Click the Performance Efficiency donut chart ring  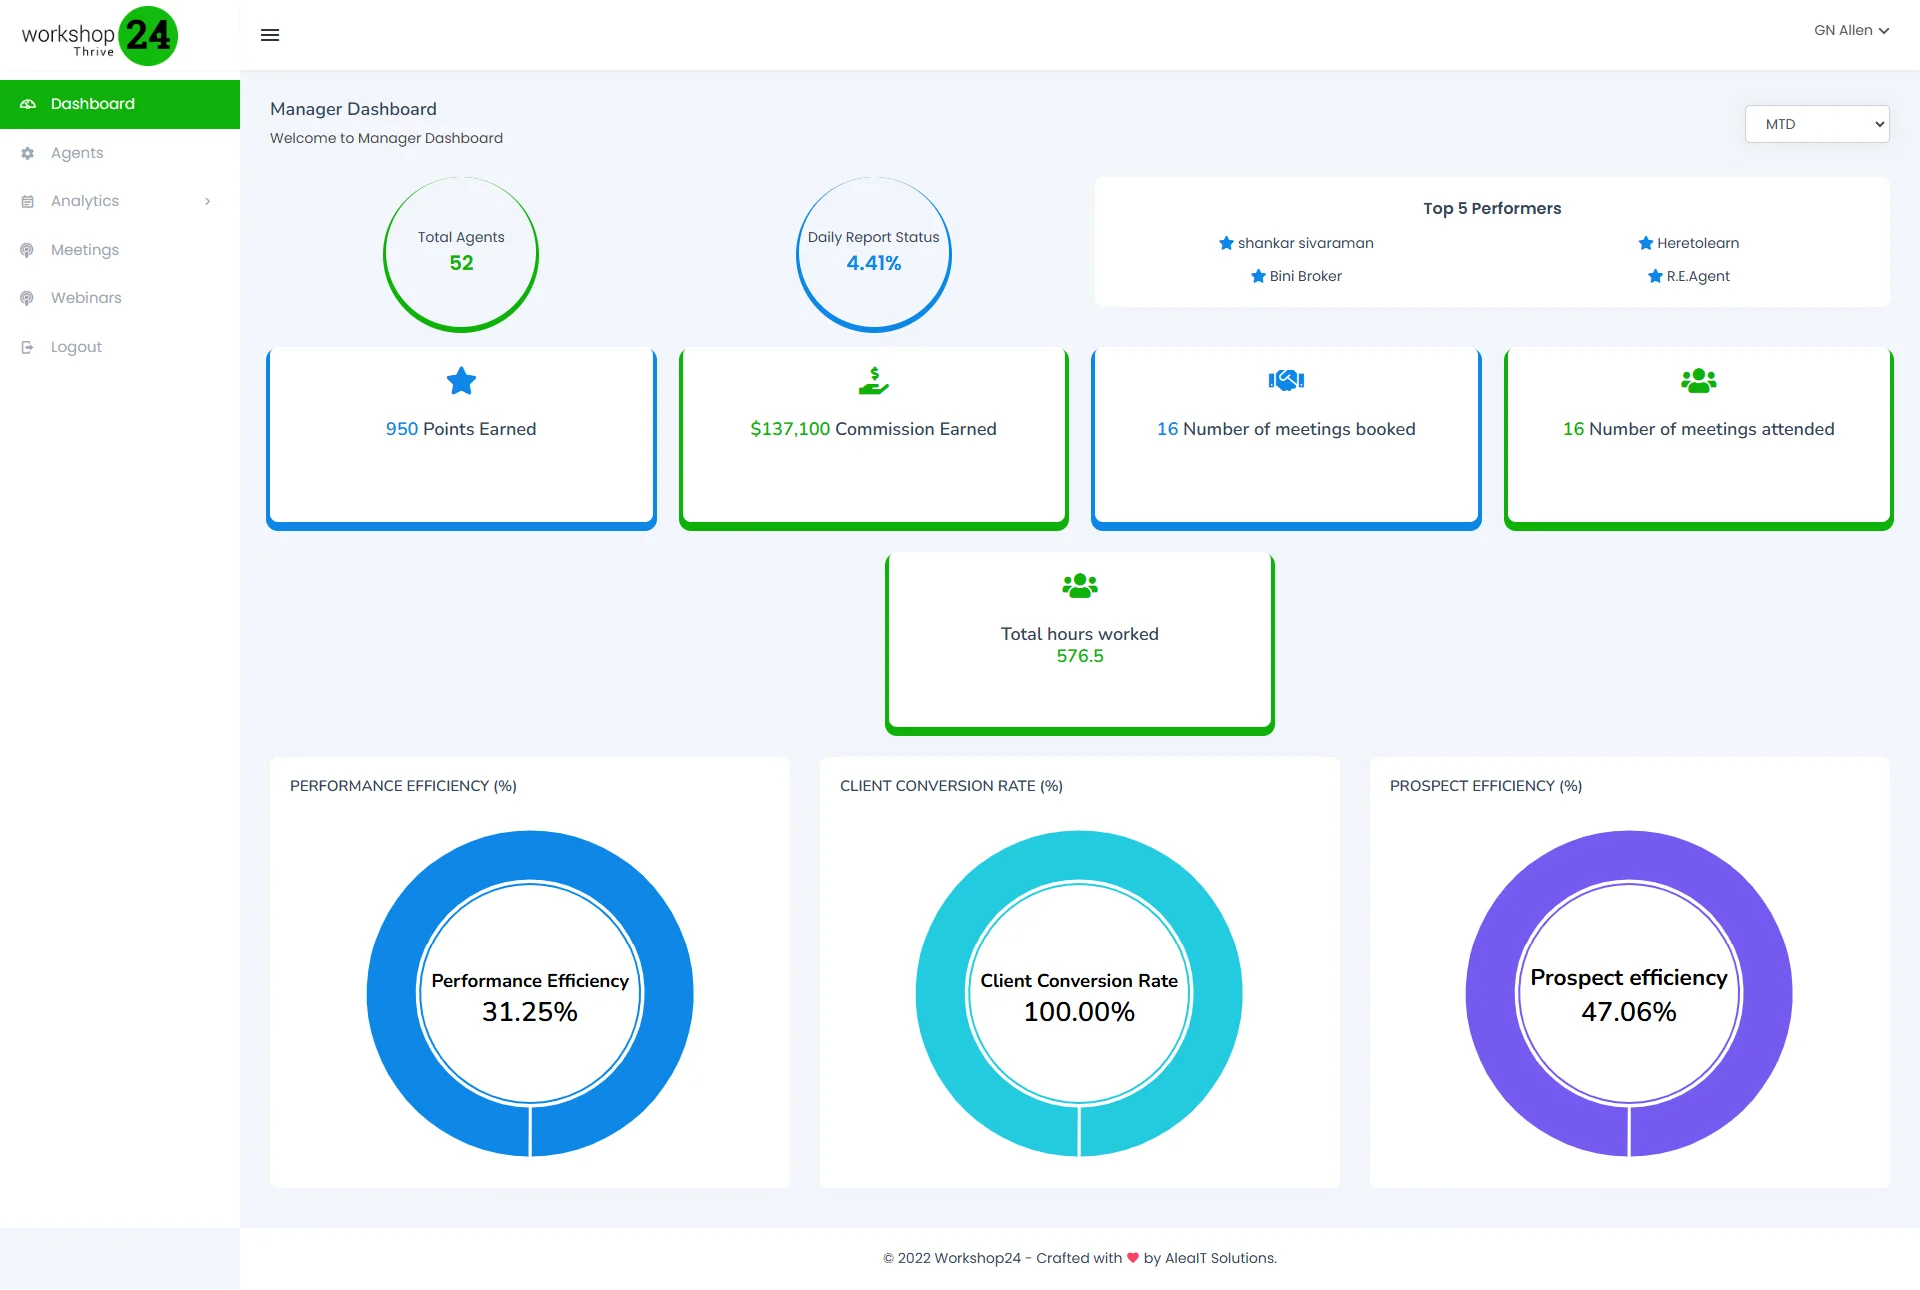click(x=392, y=994)
